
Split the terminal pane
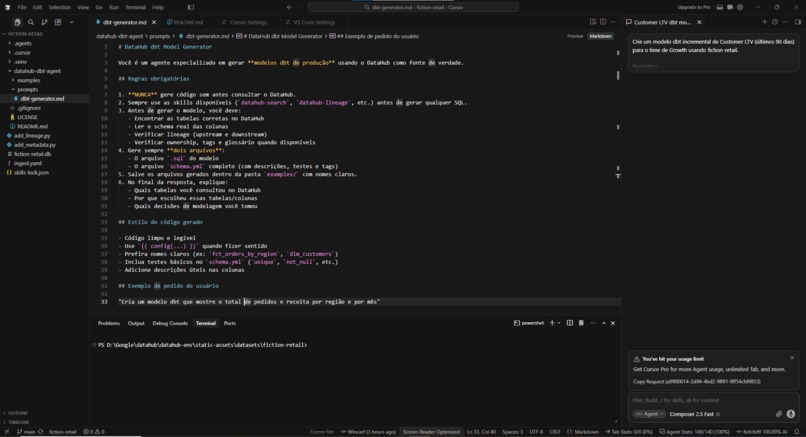(x=570, y=323)
